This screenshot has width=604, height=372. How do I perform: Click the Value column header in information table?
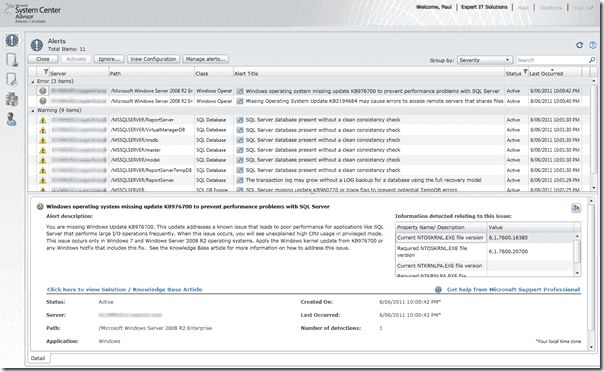coord(530,227)
